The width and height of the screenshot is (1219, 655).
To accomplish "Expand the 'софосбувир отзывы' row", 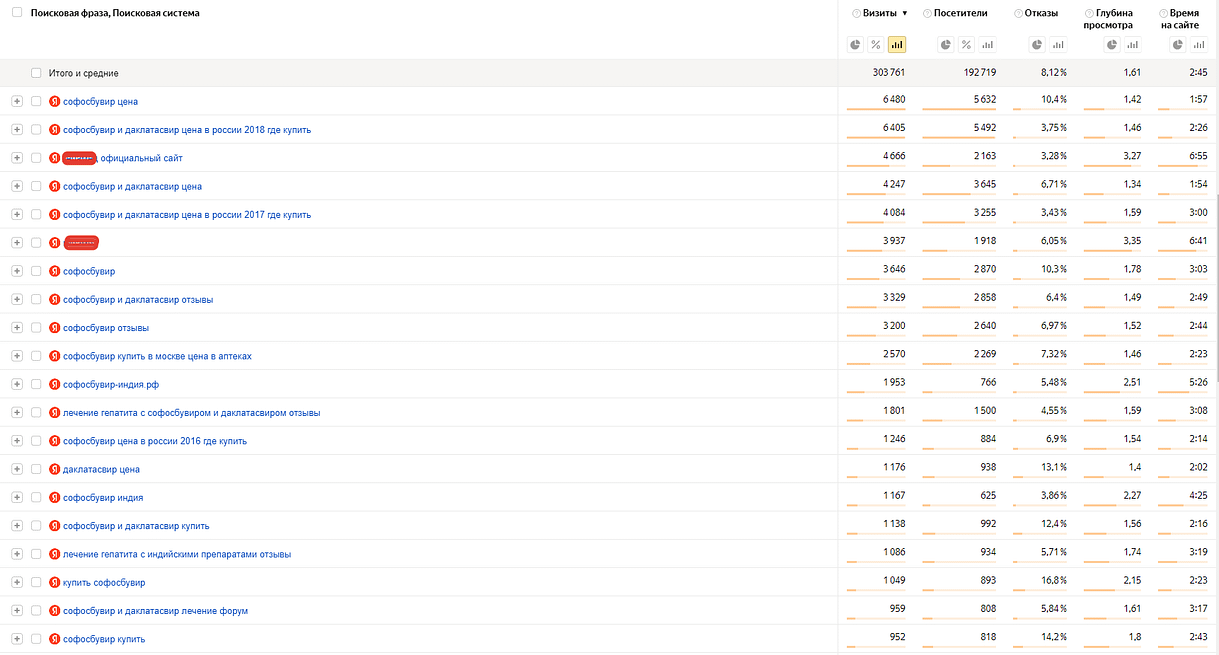I will [x=17, y=328].
